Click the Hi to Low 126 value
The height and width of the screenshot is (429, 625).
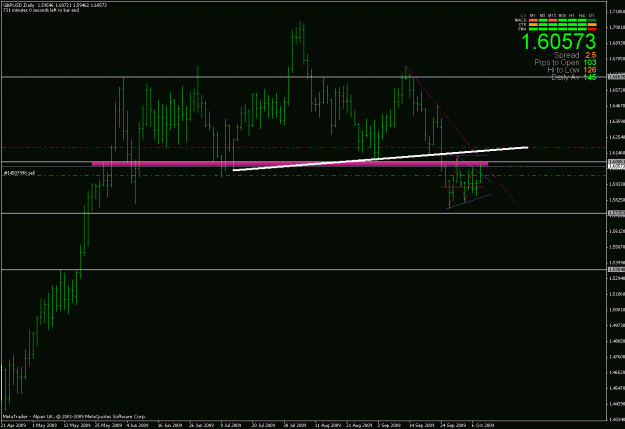[x=590, y=70]
